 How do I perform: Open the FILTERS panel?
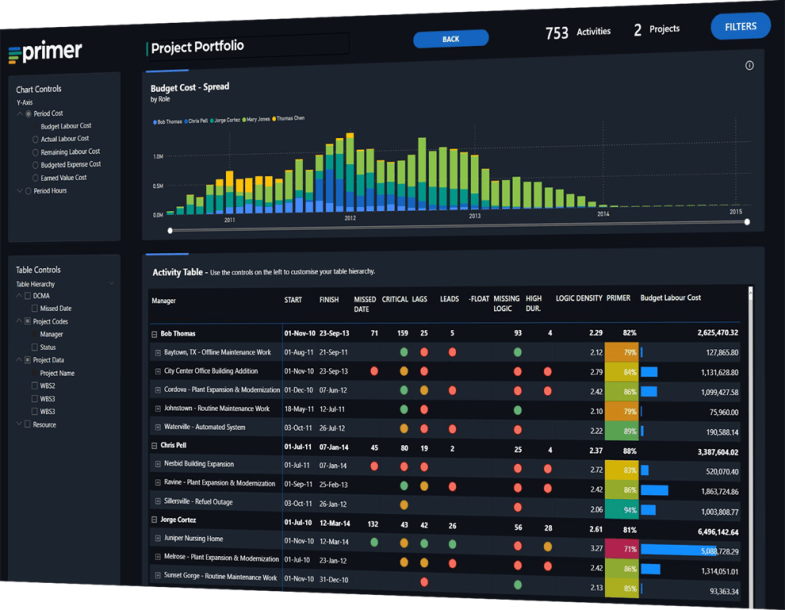point(740,27)
